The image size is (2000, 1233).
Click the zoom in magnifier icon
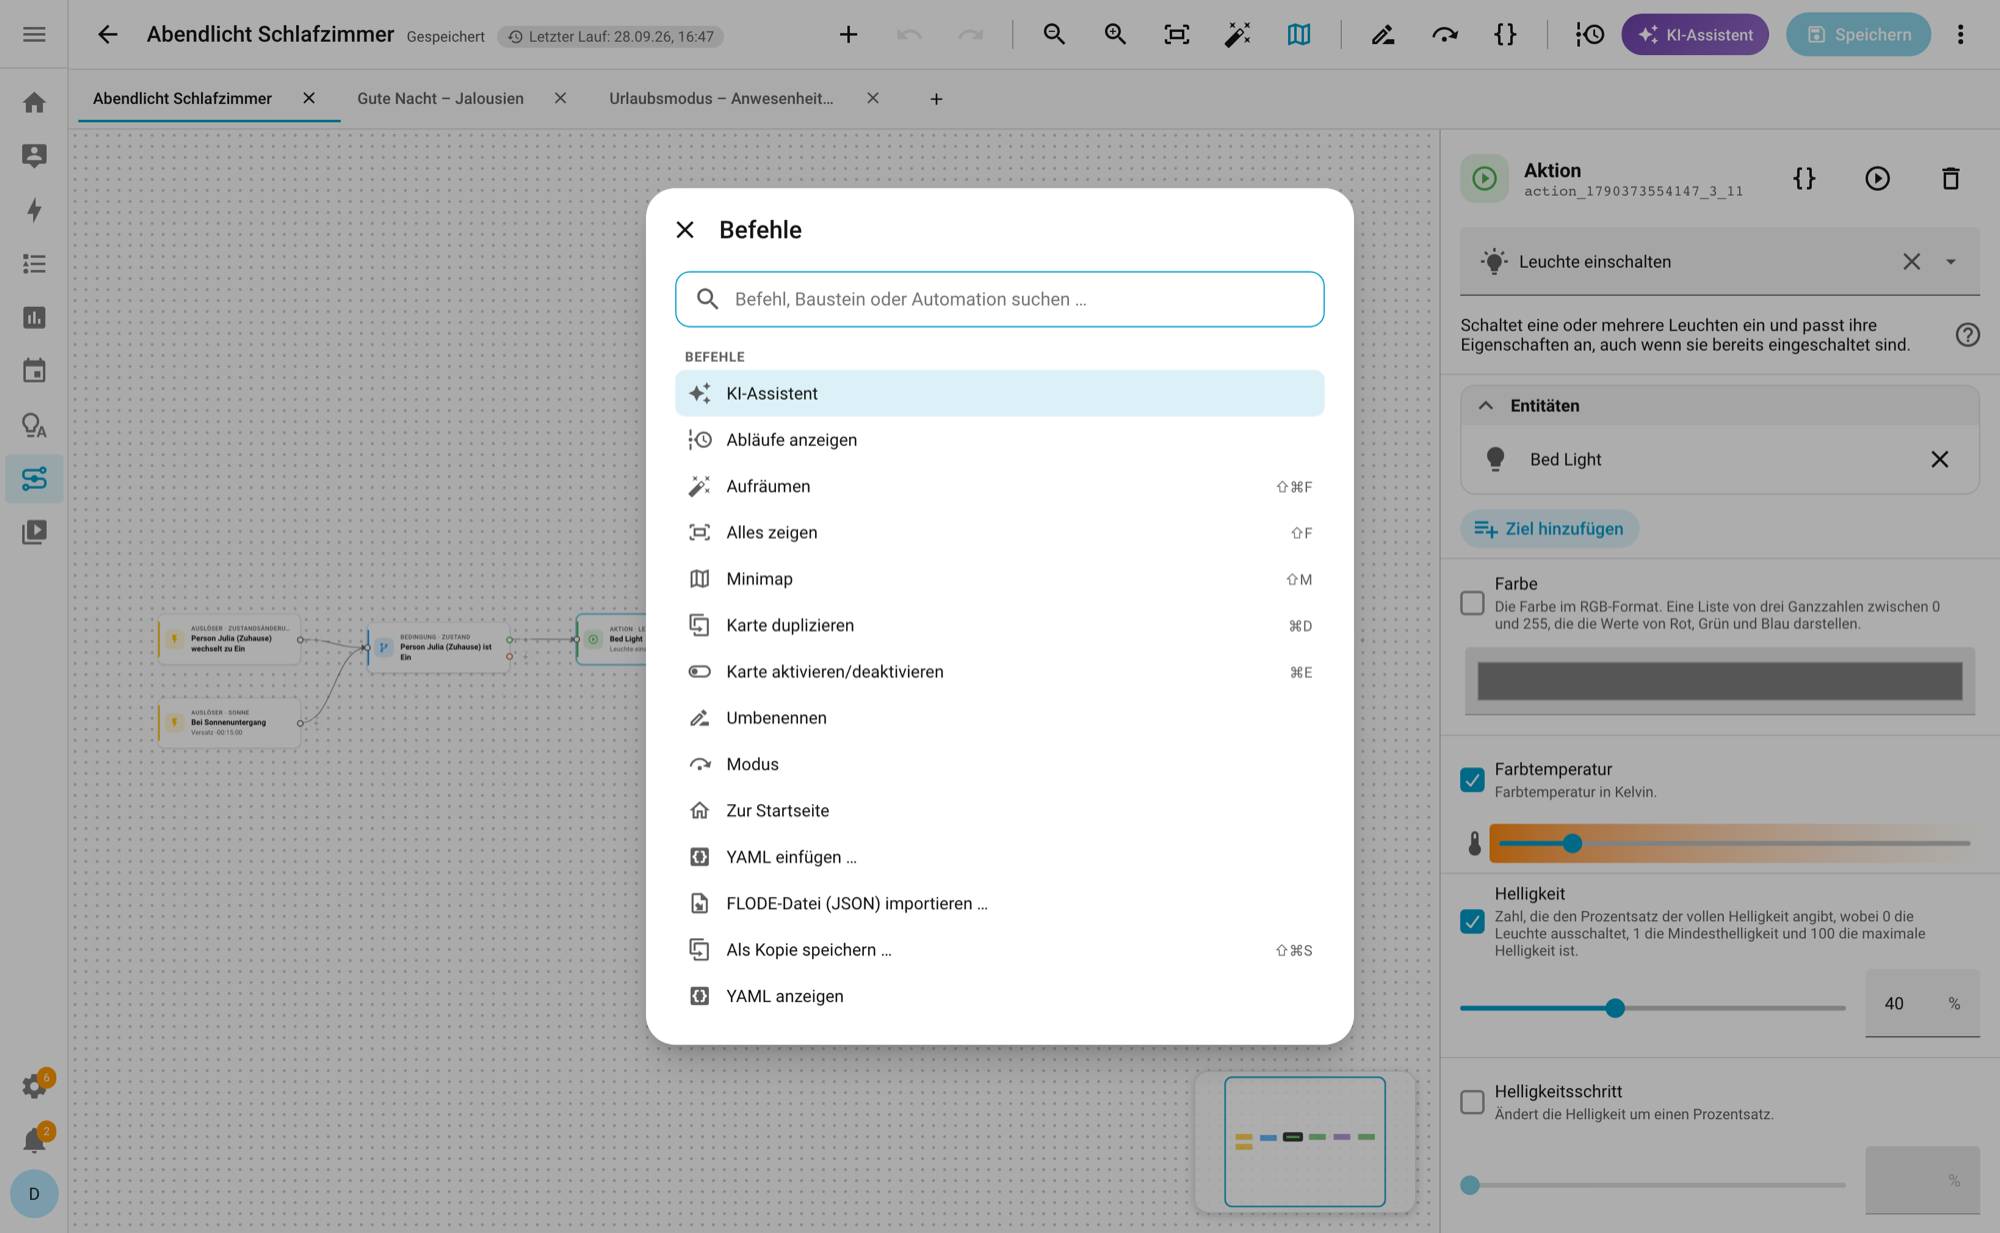(x=1115, y=35)
